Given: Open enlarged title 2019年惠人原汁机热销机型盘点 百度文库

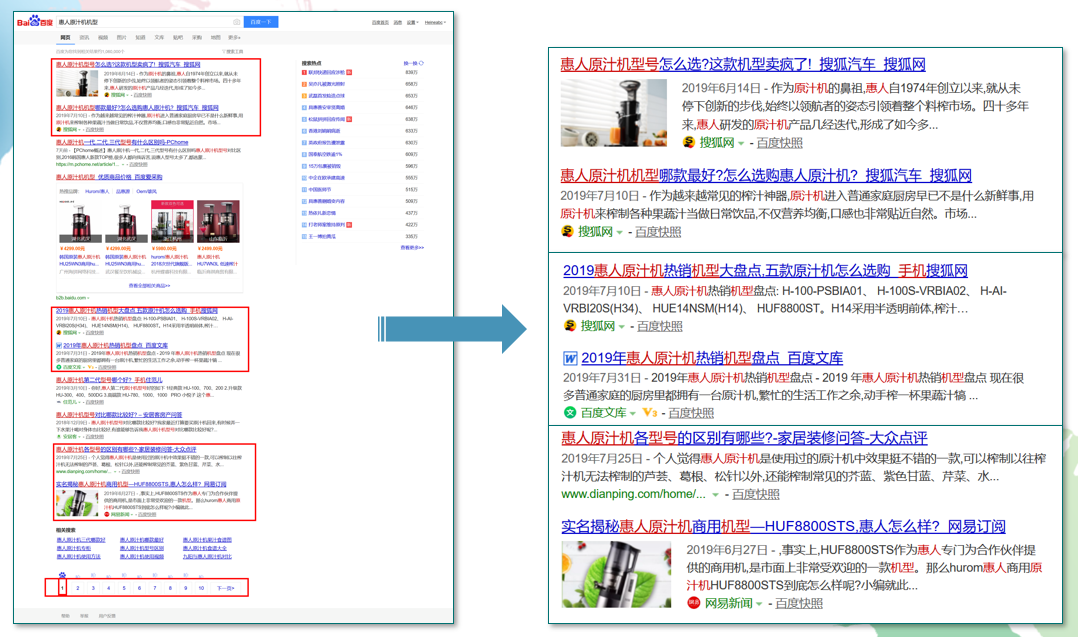Looking at the screenshot, I should [x=712, y=358].
